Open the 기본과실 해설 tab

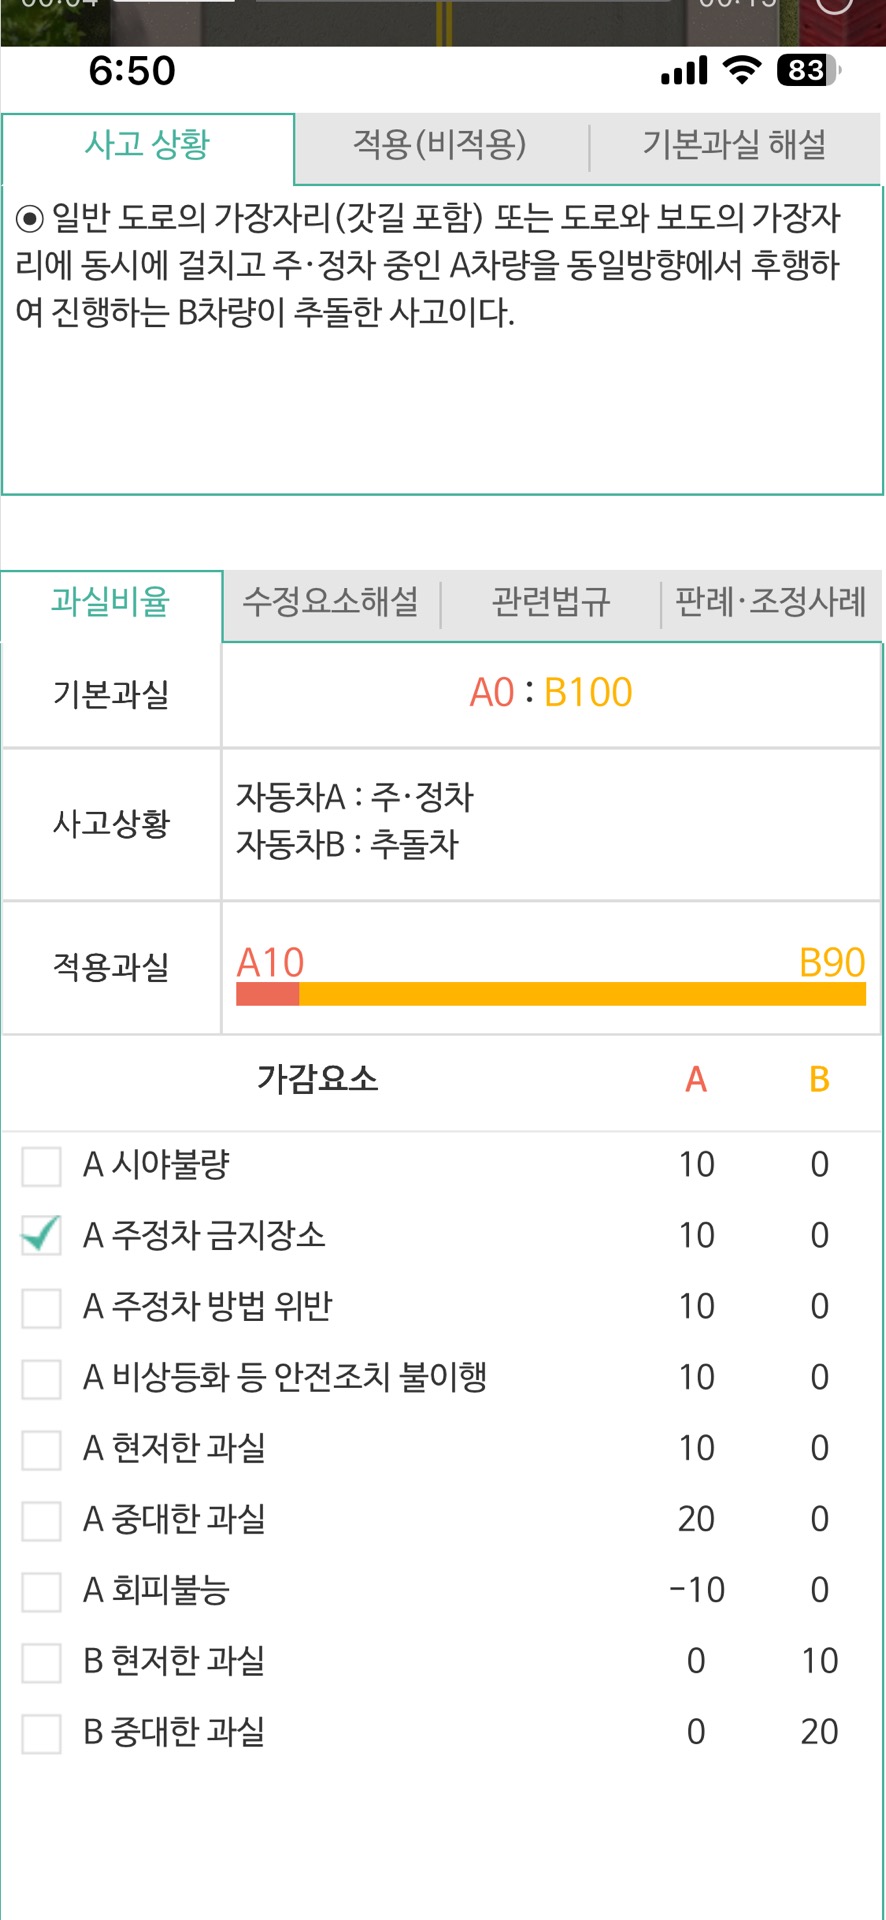pyautogui.click(x=734, y=146)
